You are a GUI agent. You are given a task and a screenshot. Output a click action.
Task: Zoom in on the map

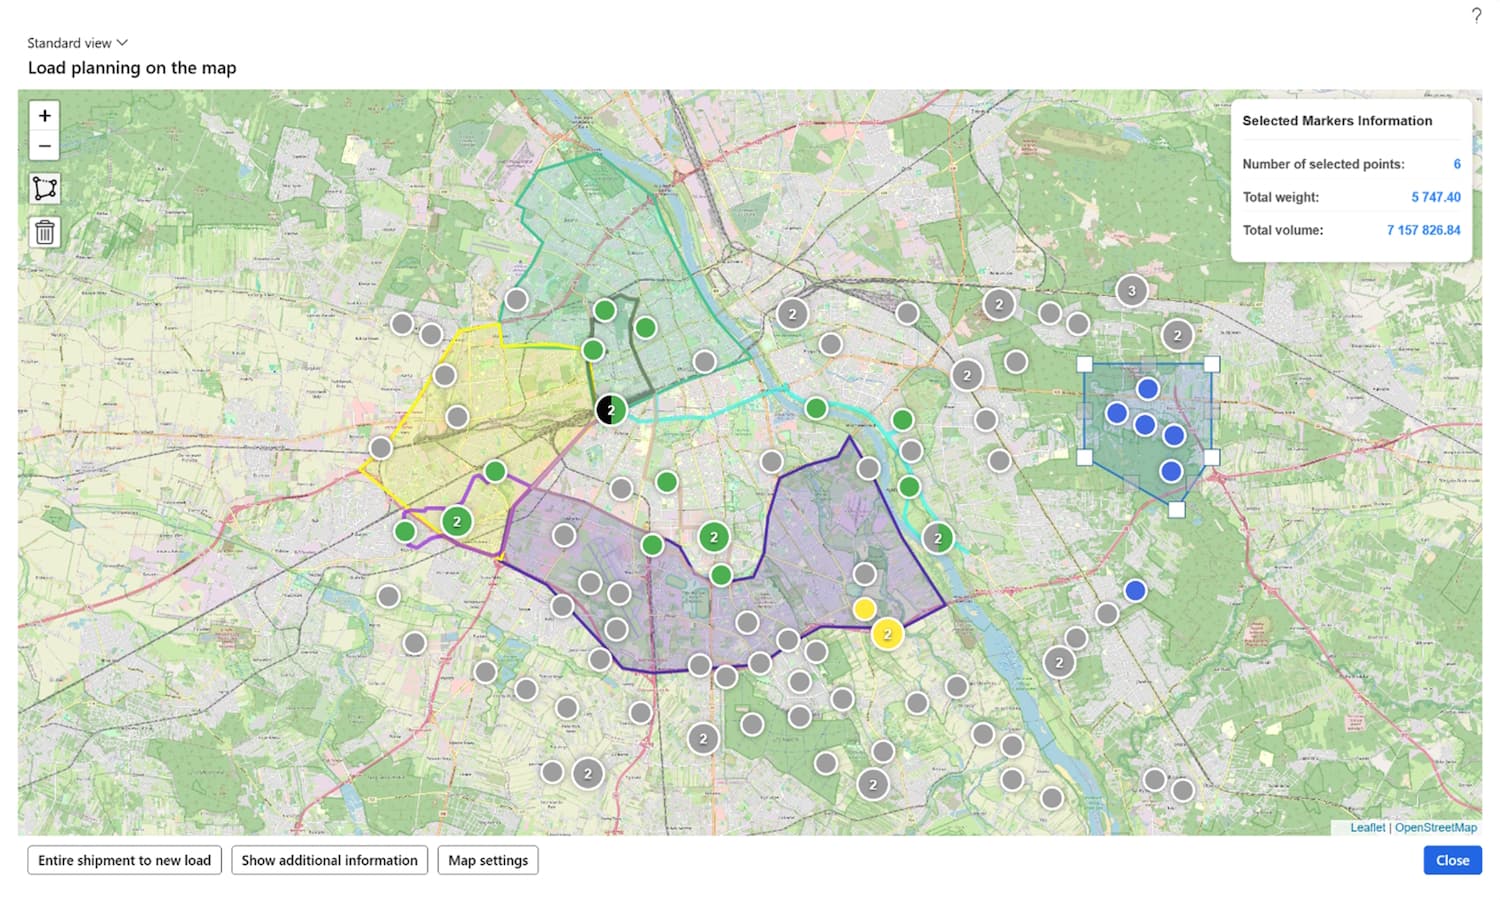[x=44, y=116]
